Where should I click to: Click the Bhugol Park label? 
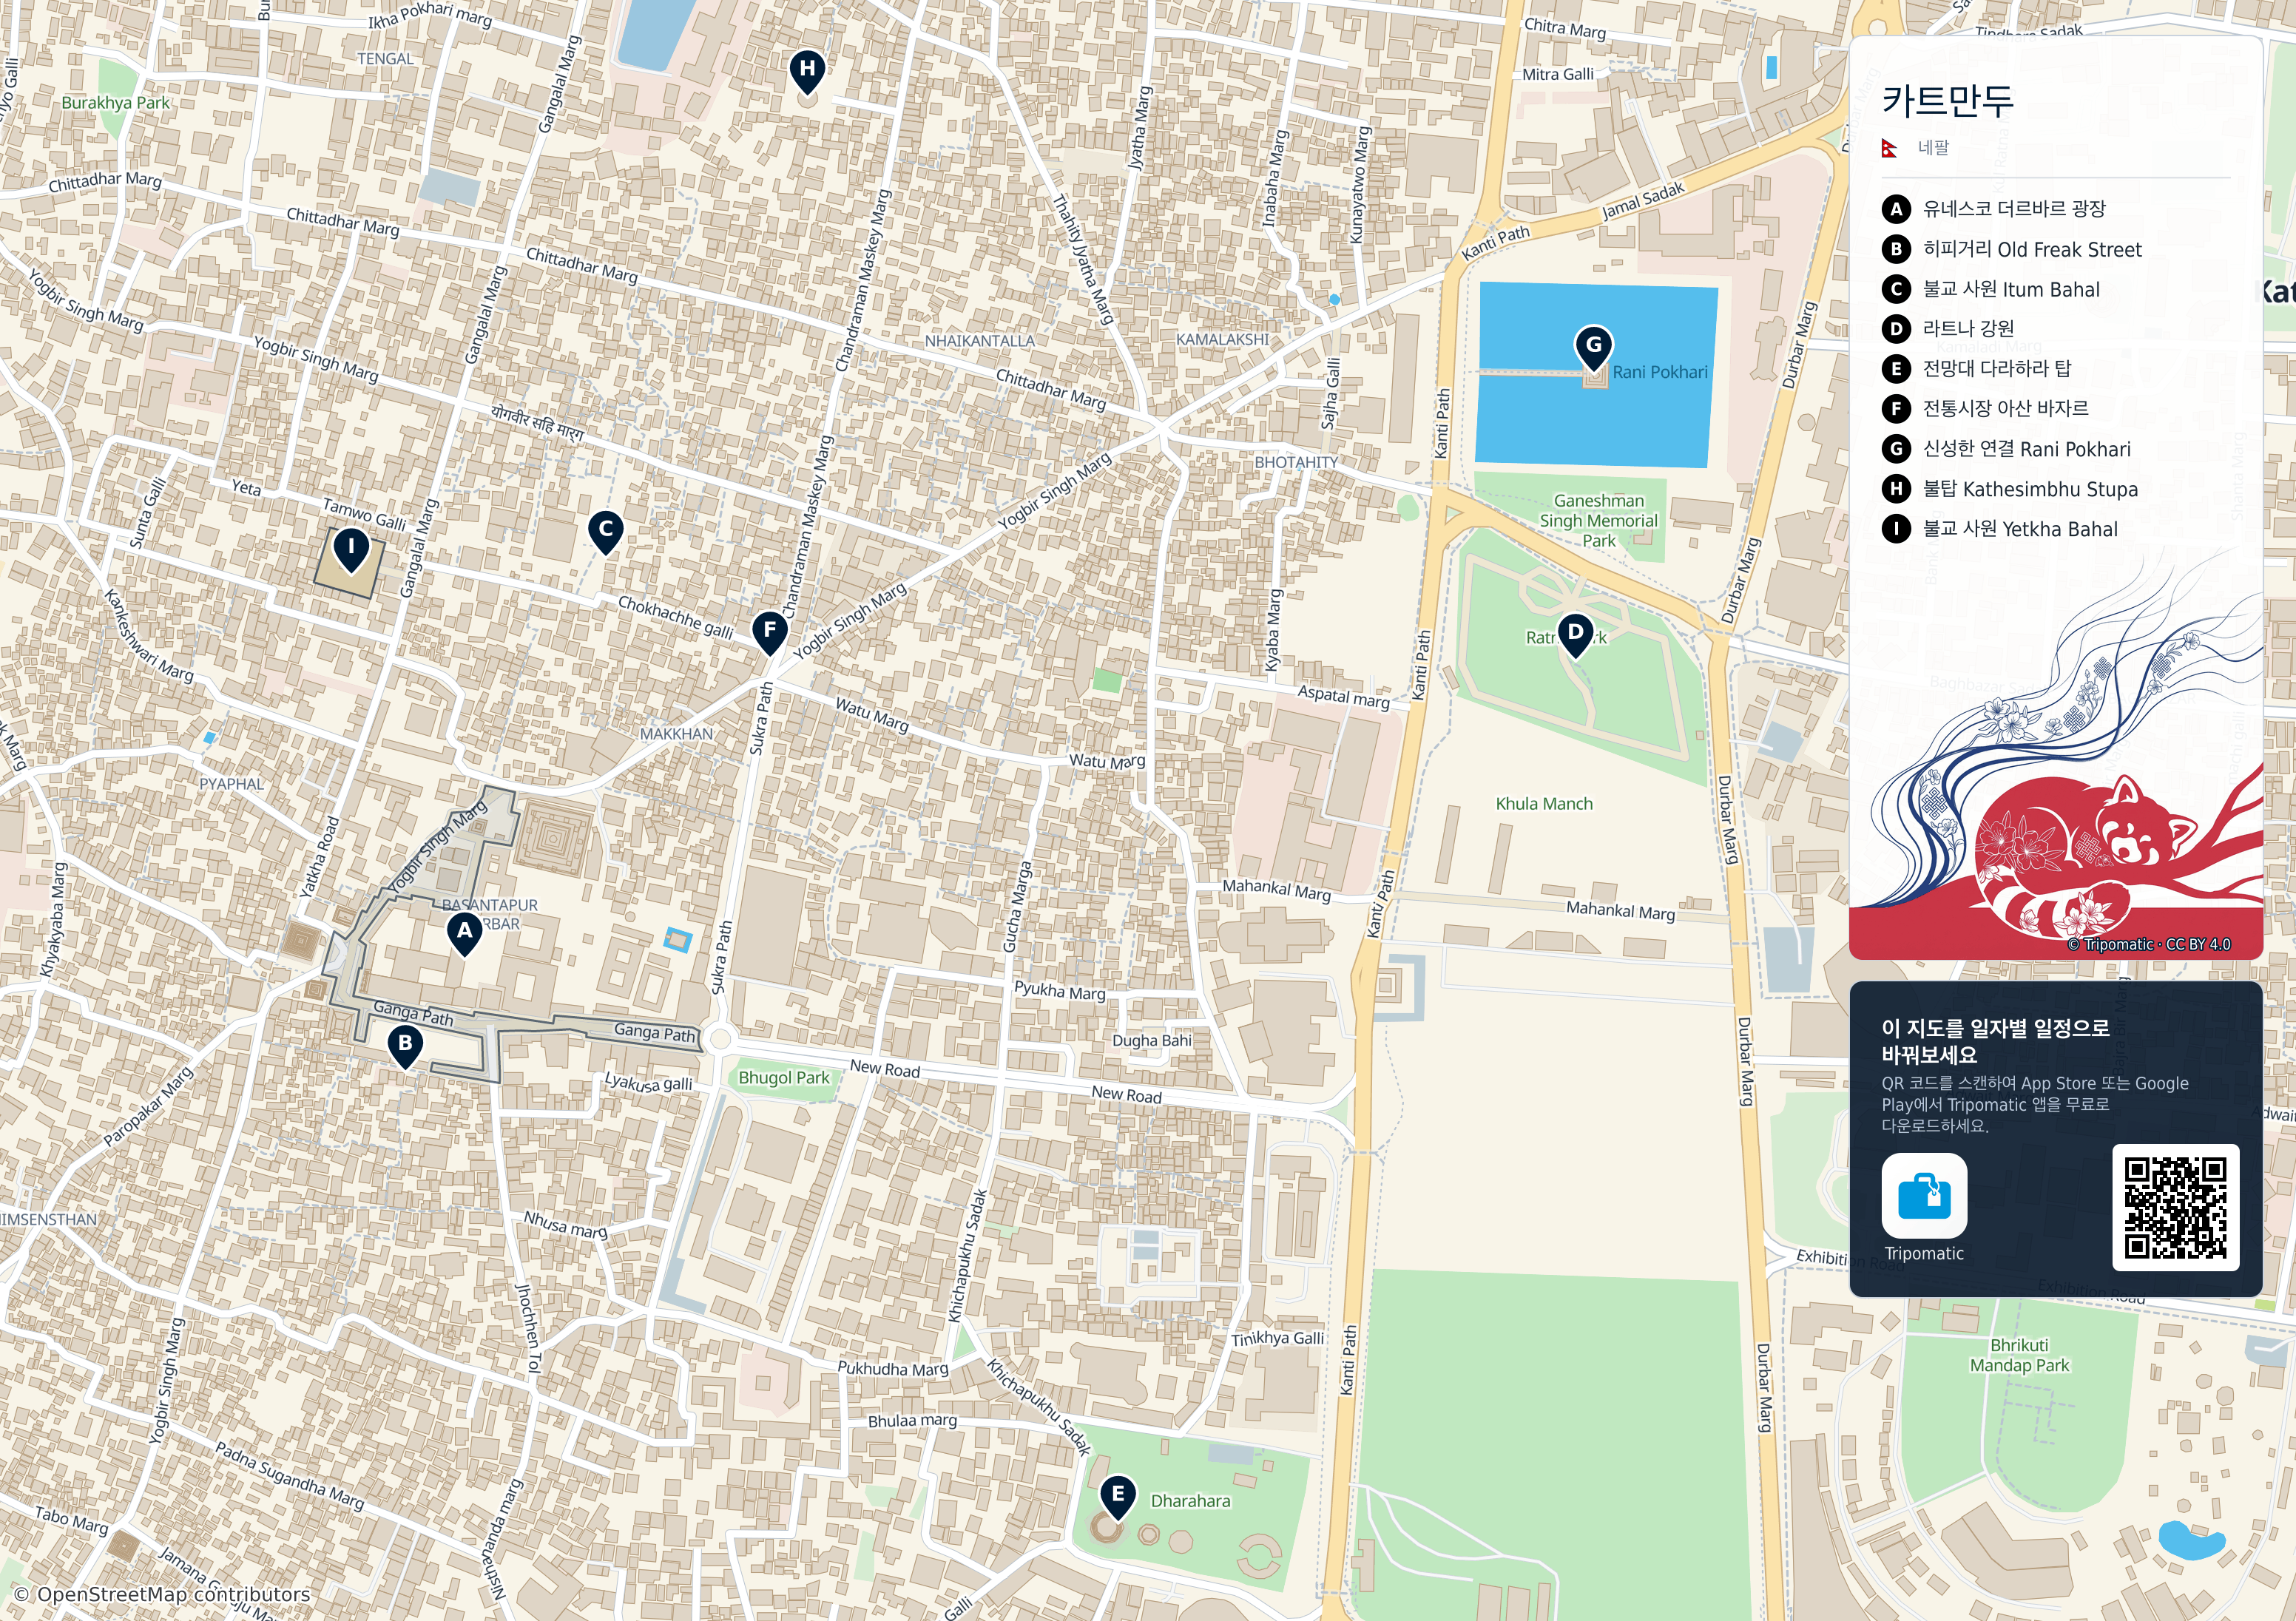[784, 1077]
